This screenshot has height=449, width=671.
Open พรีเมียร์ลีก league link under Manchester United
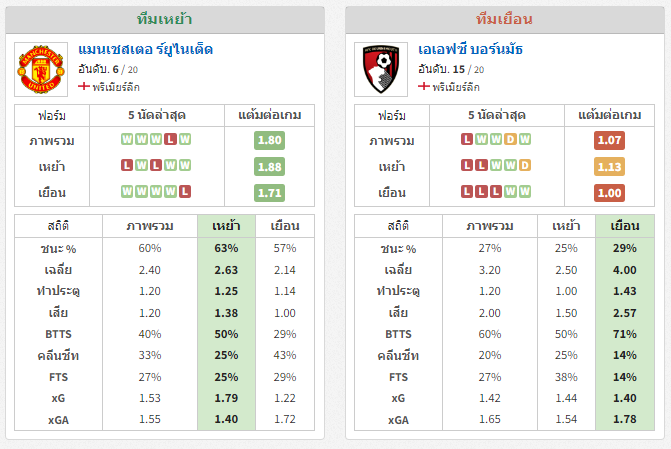[x=116, y=87]
